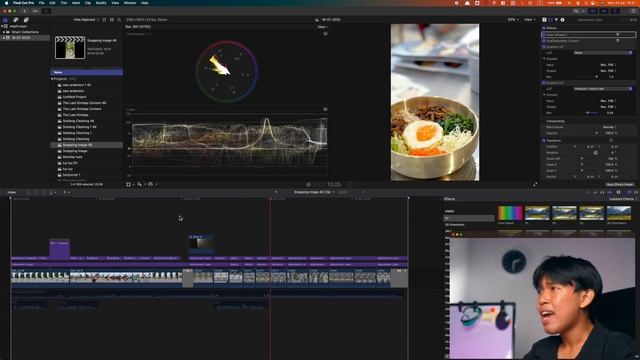Click import media arrow in top toolbar
Viewport: 640px width, 360px height.
pos(24,11)
